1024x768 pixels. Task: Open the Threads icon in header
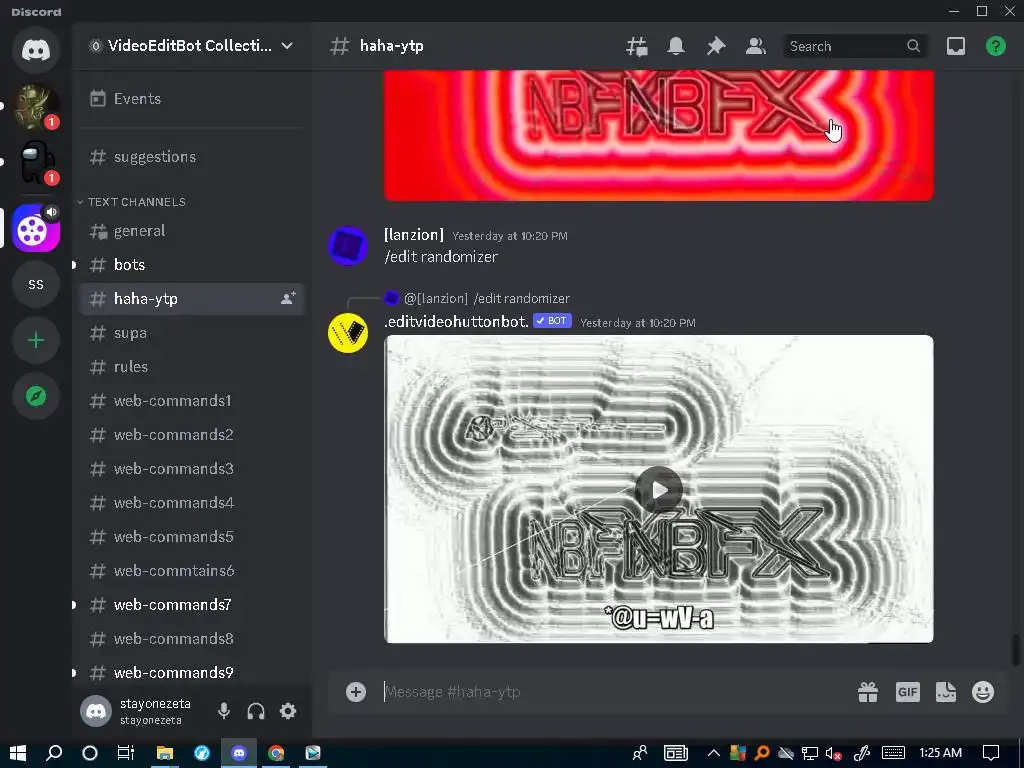click(637, 46)
